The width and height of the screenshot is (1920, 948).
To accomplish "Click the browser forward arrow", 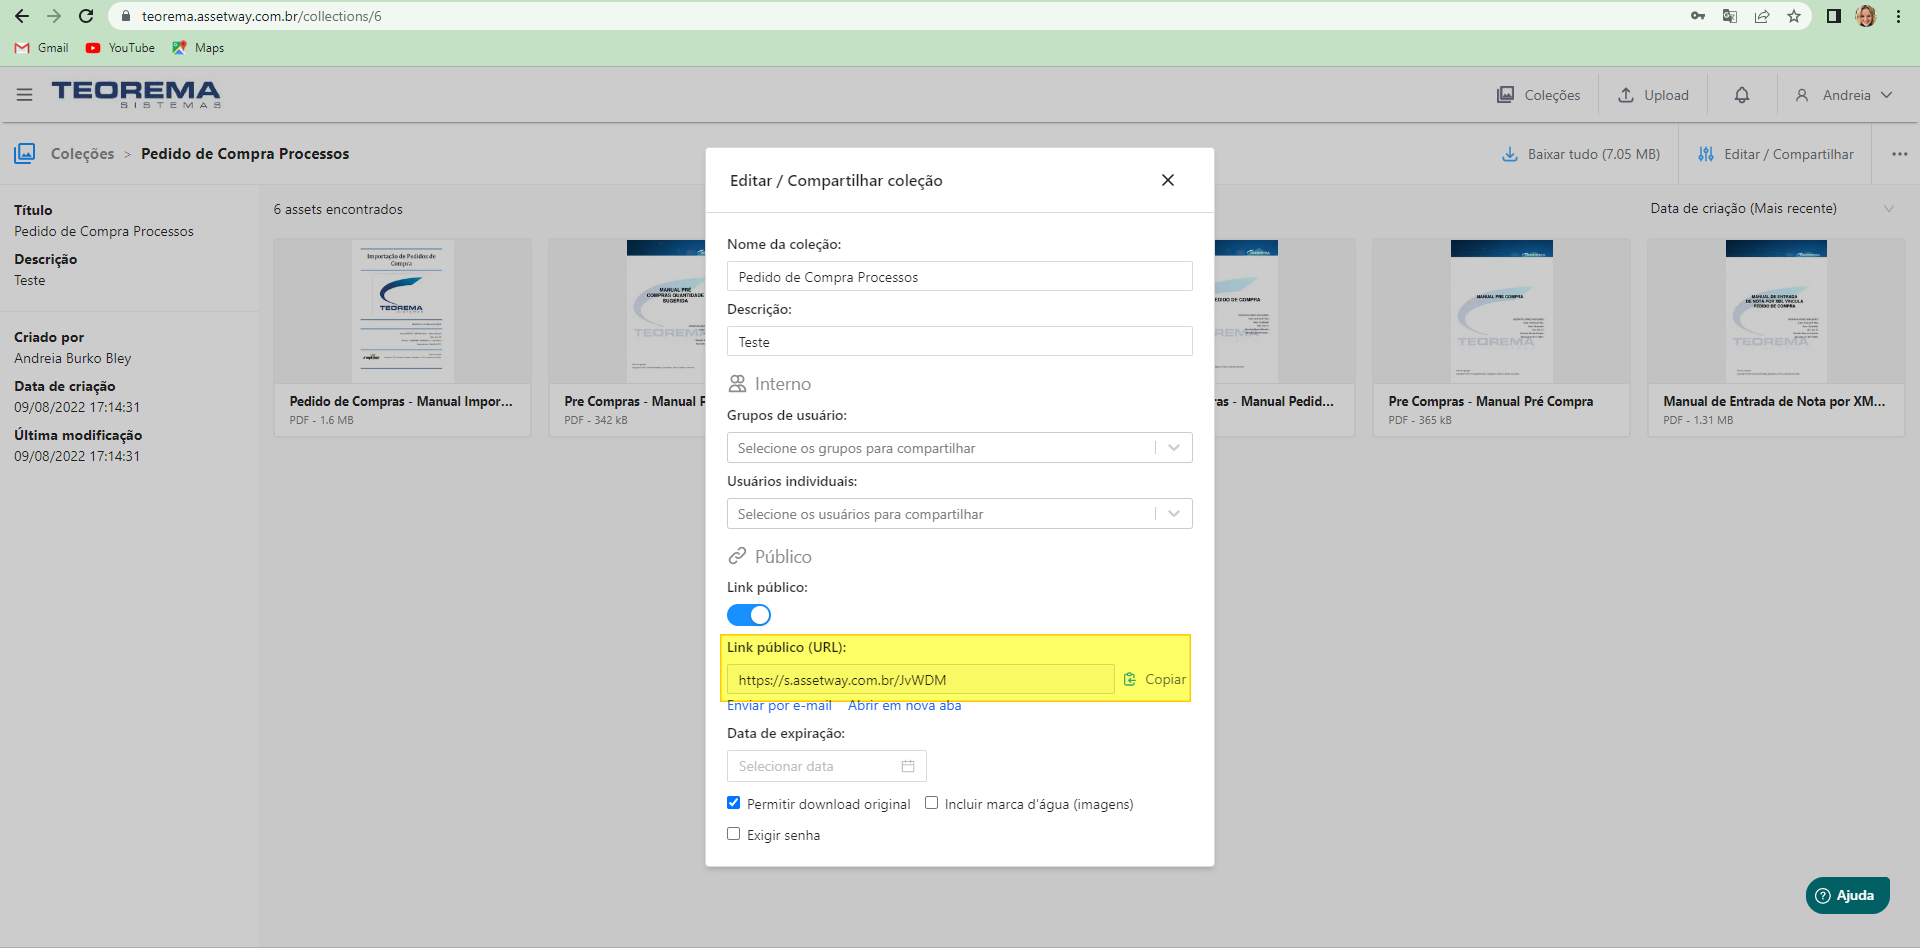I will tap(54, 16).
